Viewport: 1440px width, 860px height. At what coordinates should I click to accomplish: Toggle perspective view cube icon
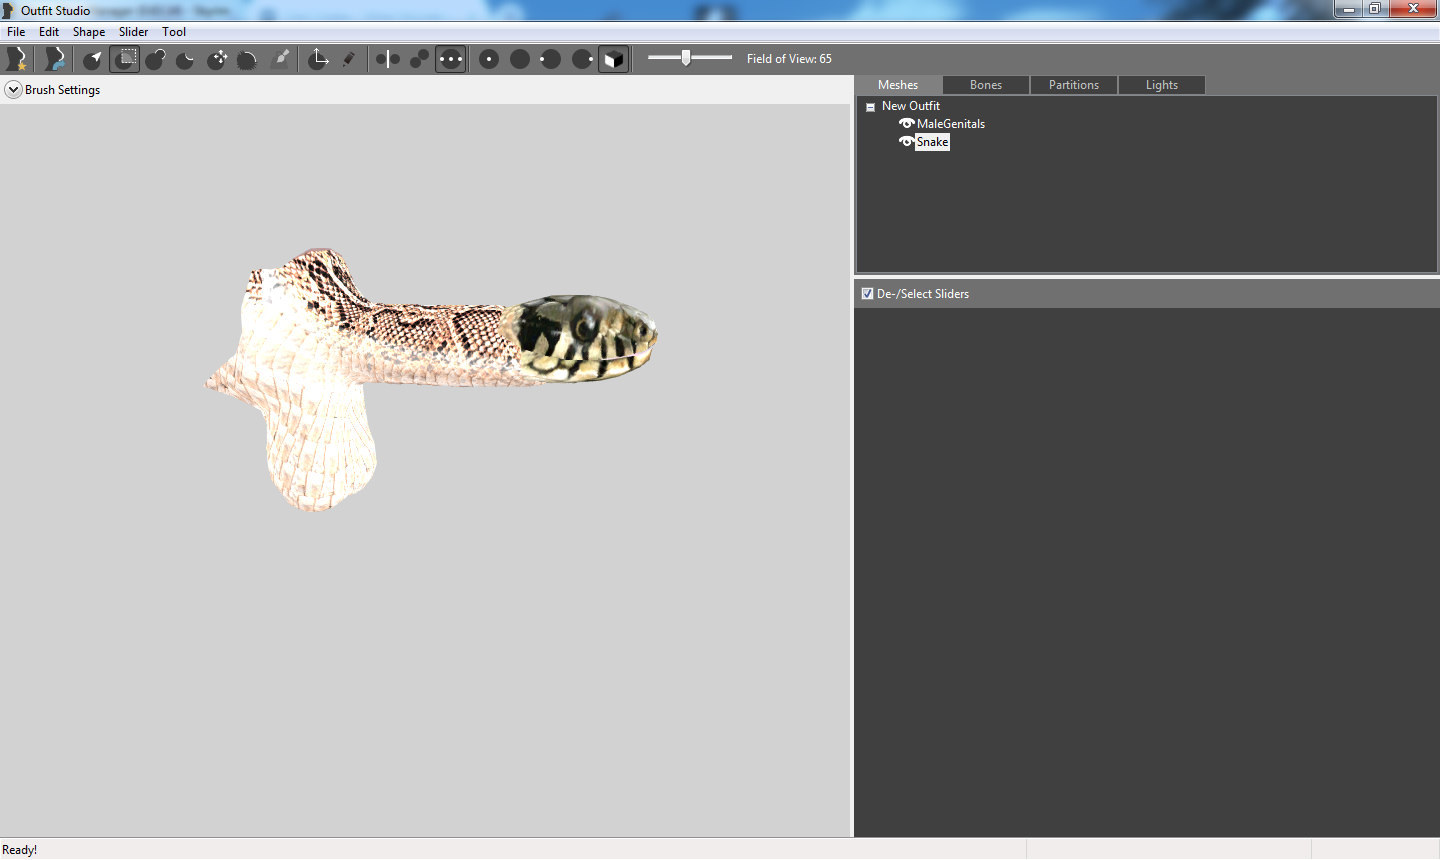pos(614,59)
